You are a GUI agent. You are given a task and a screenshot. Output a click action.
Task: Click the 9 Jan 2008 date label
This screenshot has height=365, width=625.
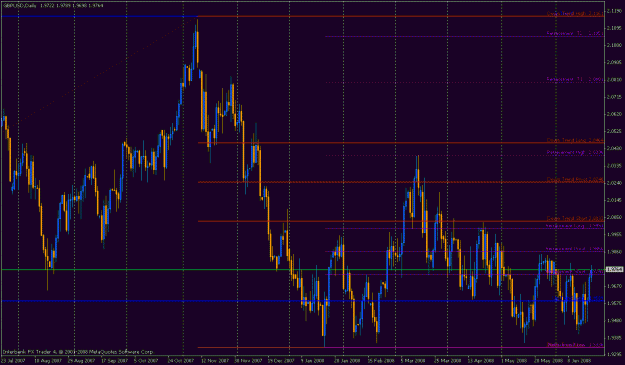[x=312, y=361]
